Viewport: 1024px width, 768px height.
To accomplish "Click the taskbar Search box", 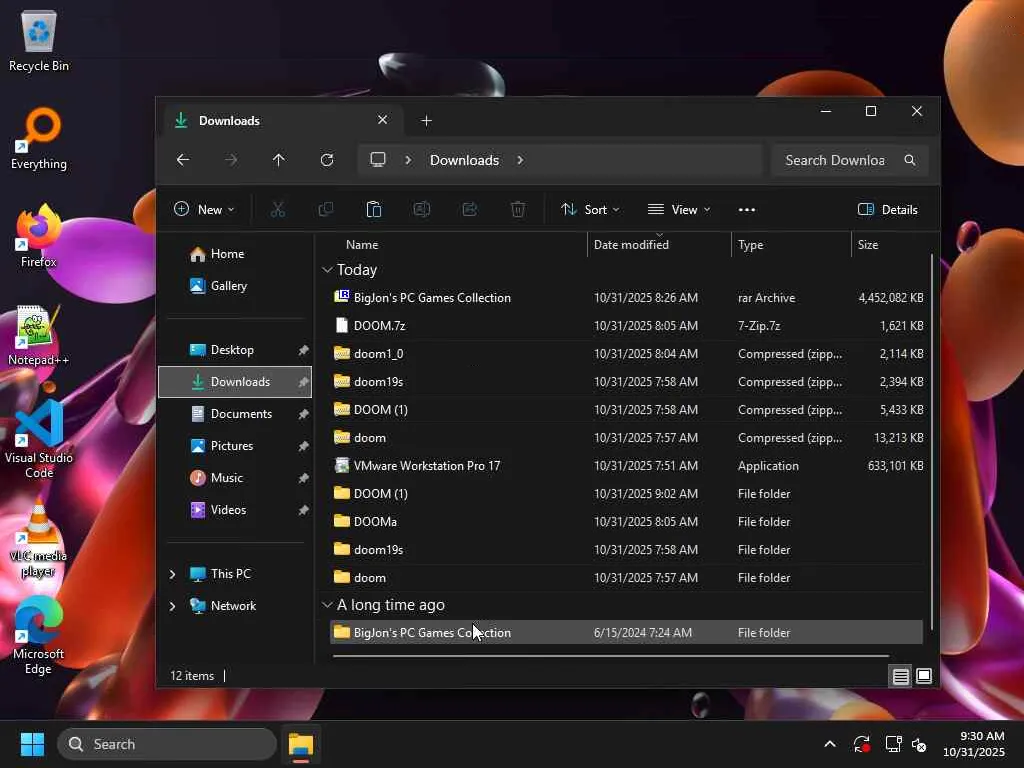I will click(x=167, y=744).
